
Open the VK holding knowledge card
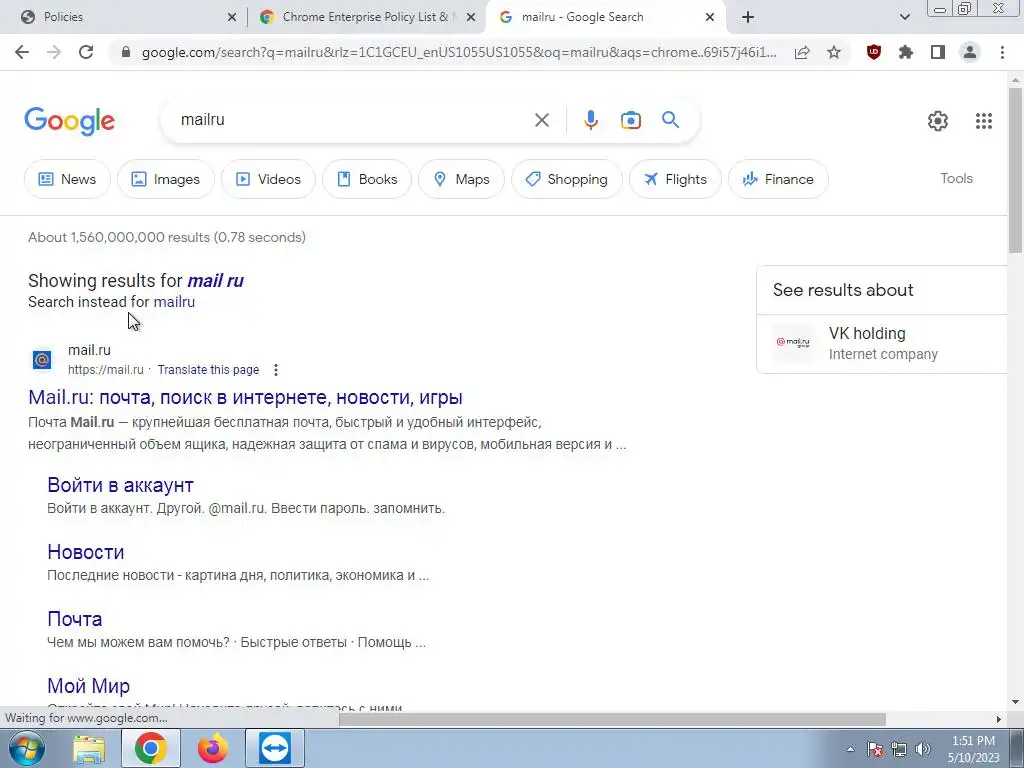pyautogui.click(x=883, y=344)
